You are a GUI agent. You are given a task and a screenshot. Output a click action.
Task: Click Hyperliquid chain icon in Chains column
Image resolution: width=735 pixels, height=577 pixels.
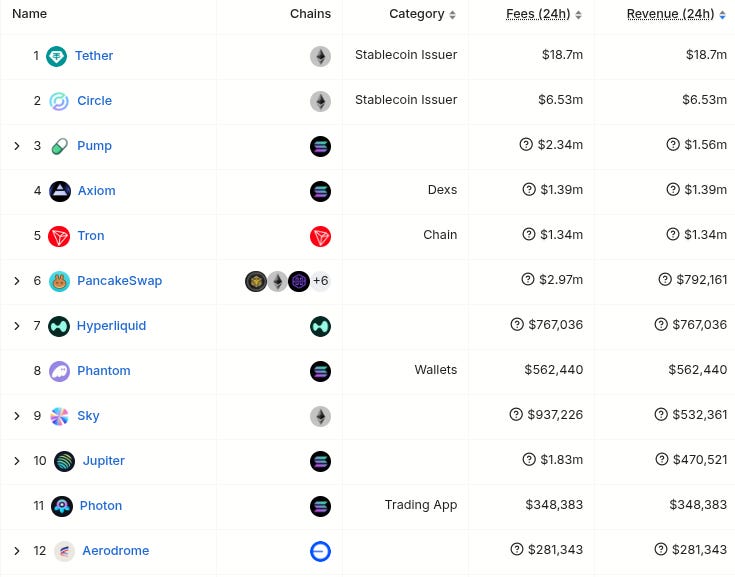(x=320, y=326)
